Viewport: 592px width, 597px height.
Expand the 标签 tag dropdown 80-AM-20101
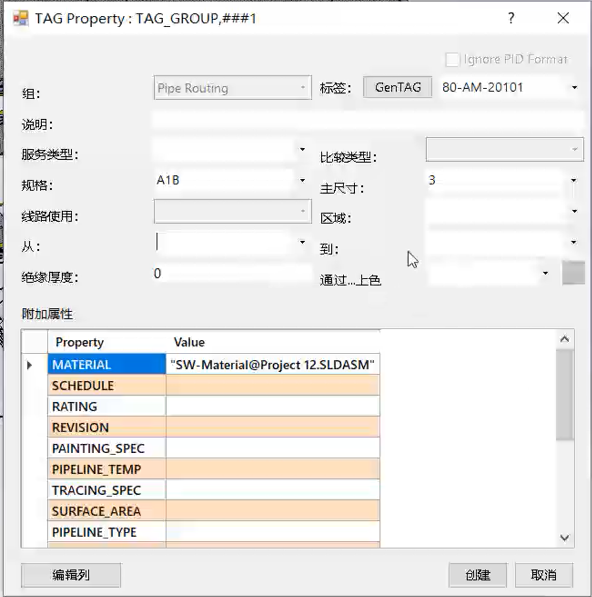tap(574, 88)
